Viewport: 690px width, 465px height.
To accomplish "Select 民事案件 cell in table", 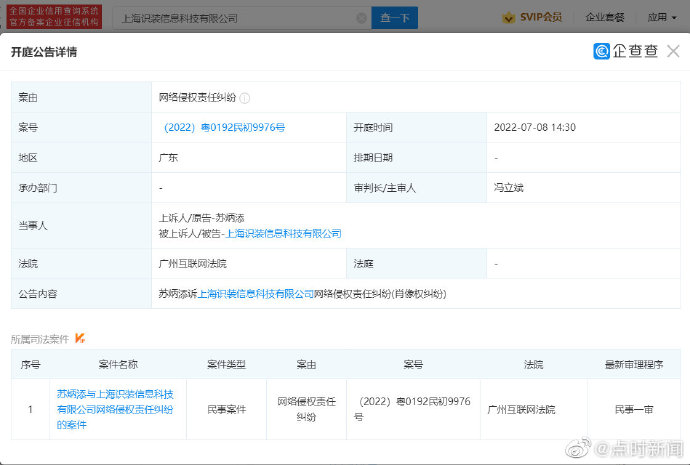I will [x=226, y=410].
